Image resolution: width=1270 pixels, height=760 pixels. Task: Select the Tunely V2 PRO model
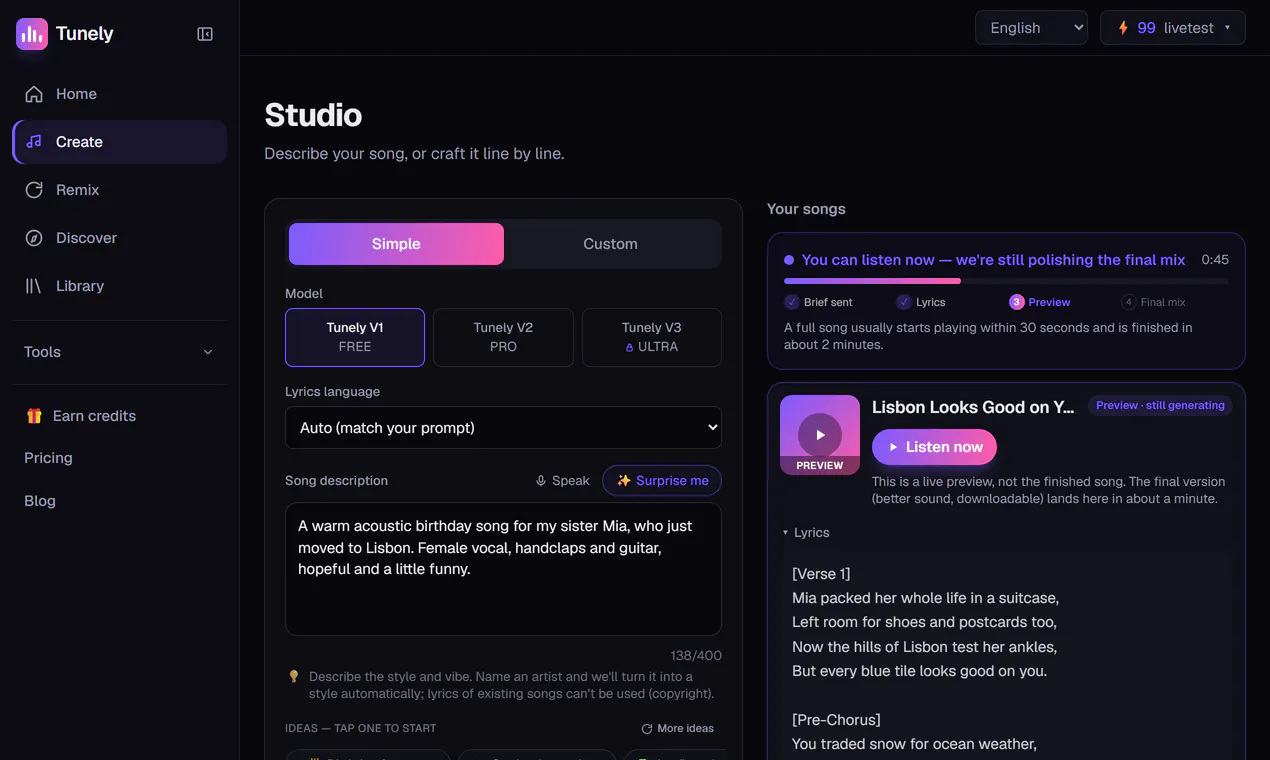pos(503,337)
